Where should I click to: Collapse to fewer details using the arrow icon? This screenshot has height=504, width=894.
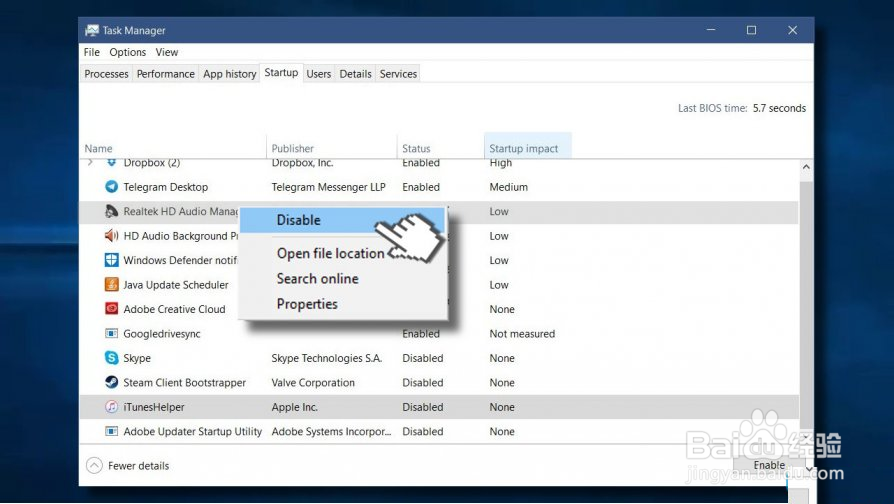click(94, 466)
